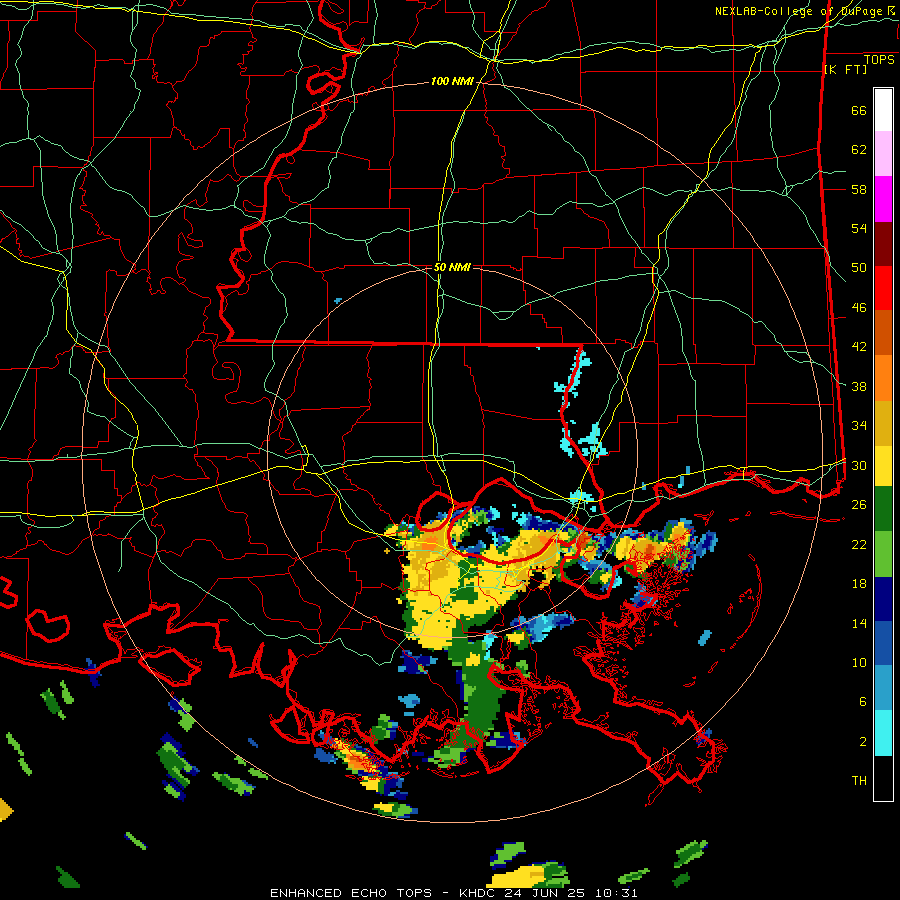Viewport: 900px width, 900px height.
Task: Click the 46 value on legend
Action: click(x=859, y=308)
